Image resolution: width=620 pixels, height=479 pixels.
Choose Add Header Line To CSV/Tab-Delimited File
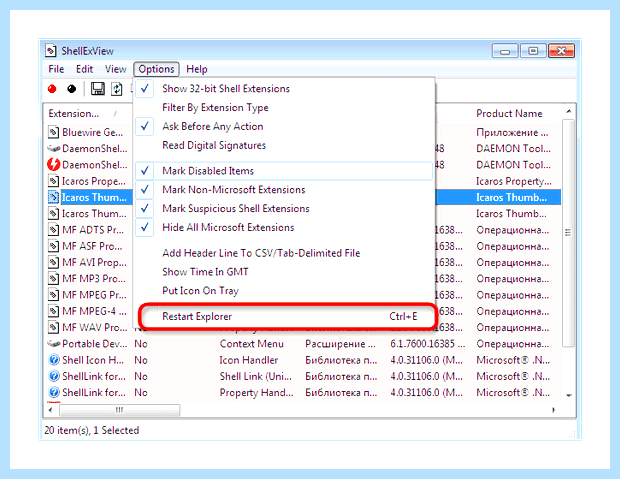(284, 253)
